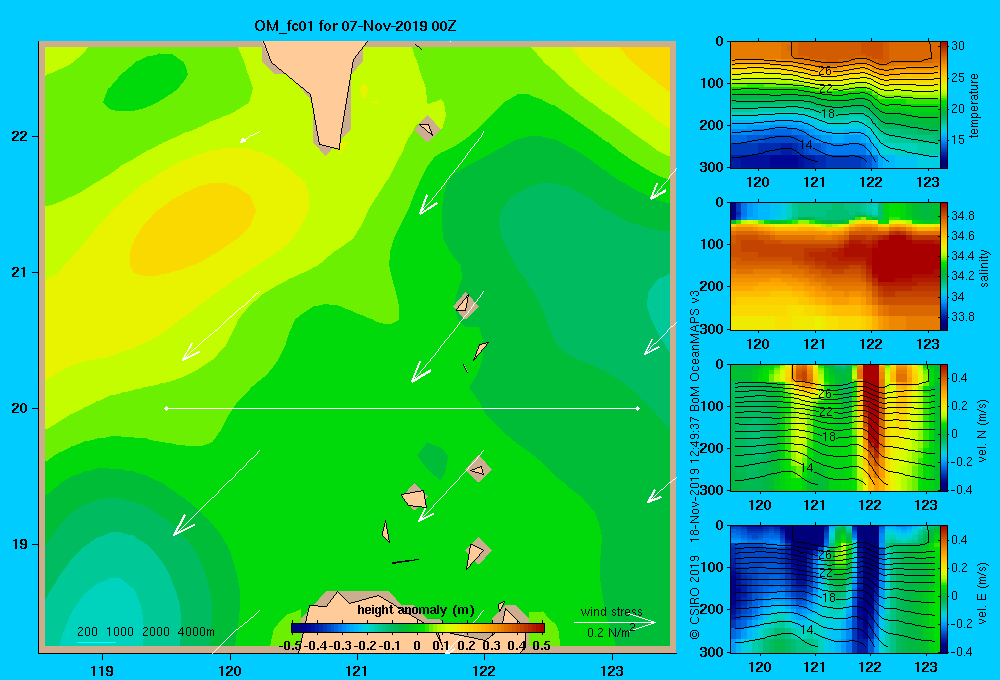Click the "salinity" vertical axis label
Image resolution: width=1000 pixels, height=680 pixels.
[x=984, y=268]
